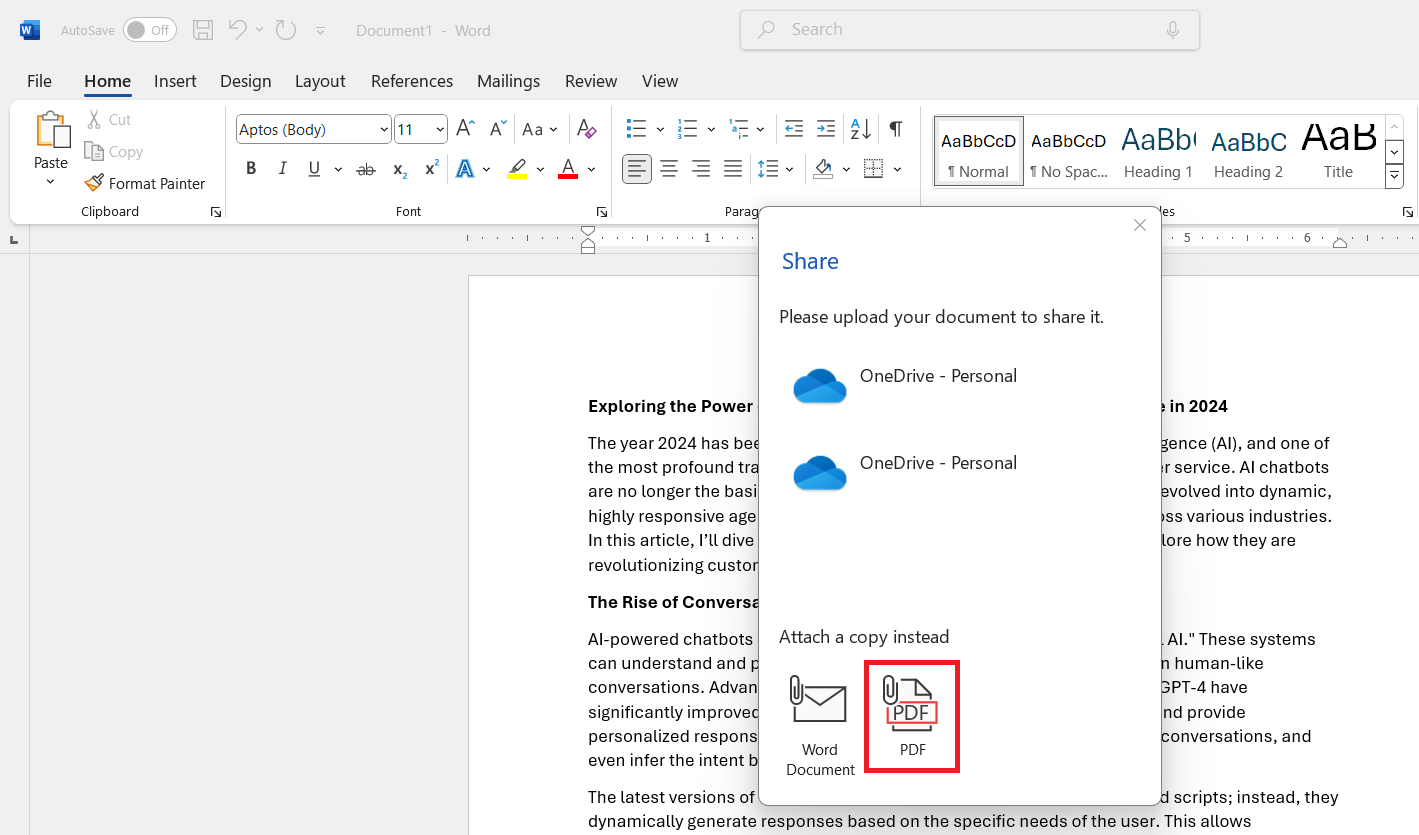
Task: Apply strikethrough formatting
Action: click(x=366, y=169)
